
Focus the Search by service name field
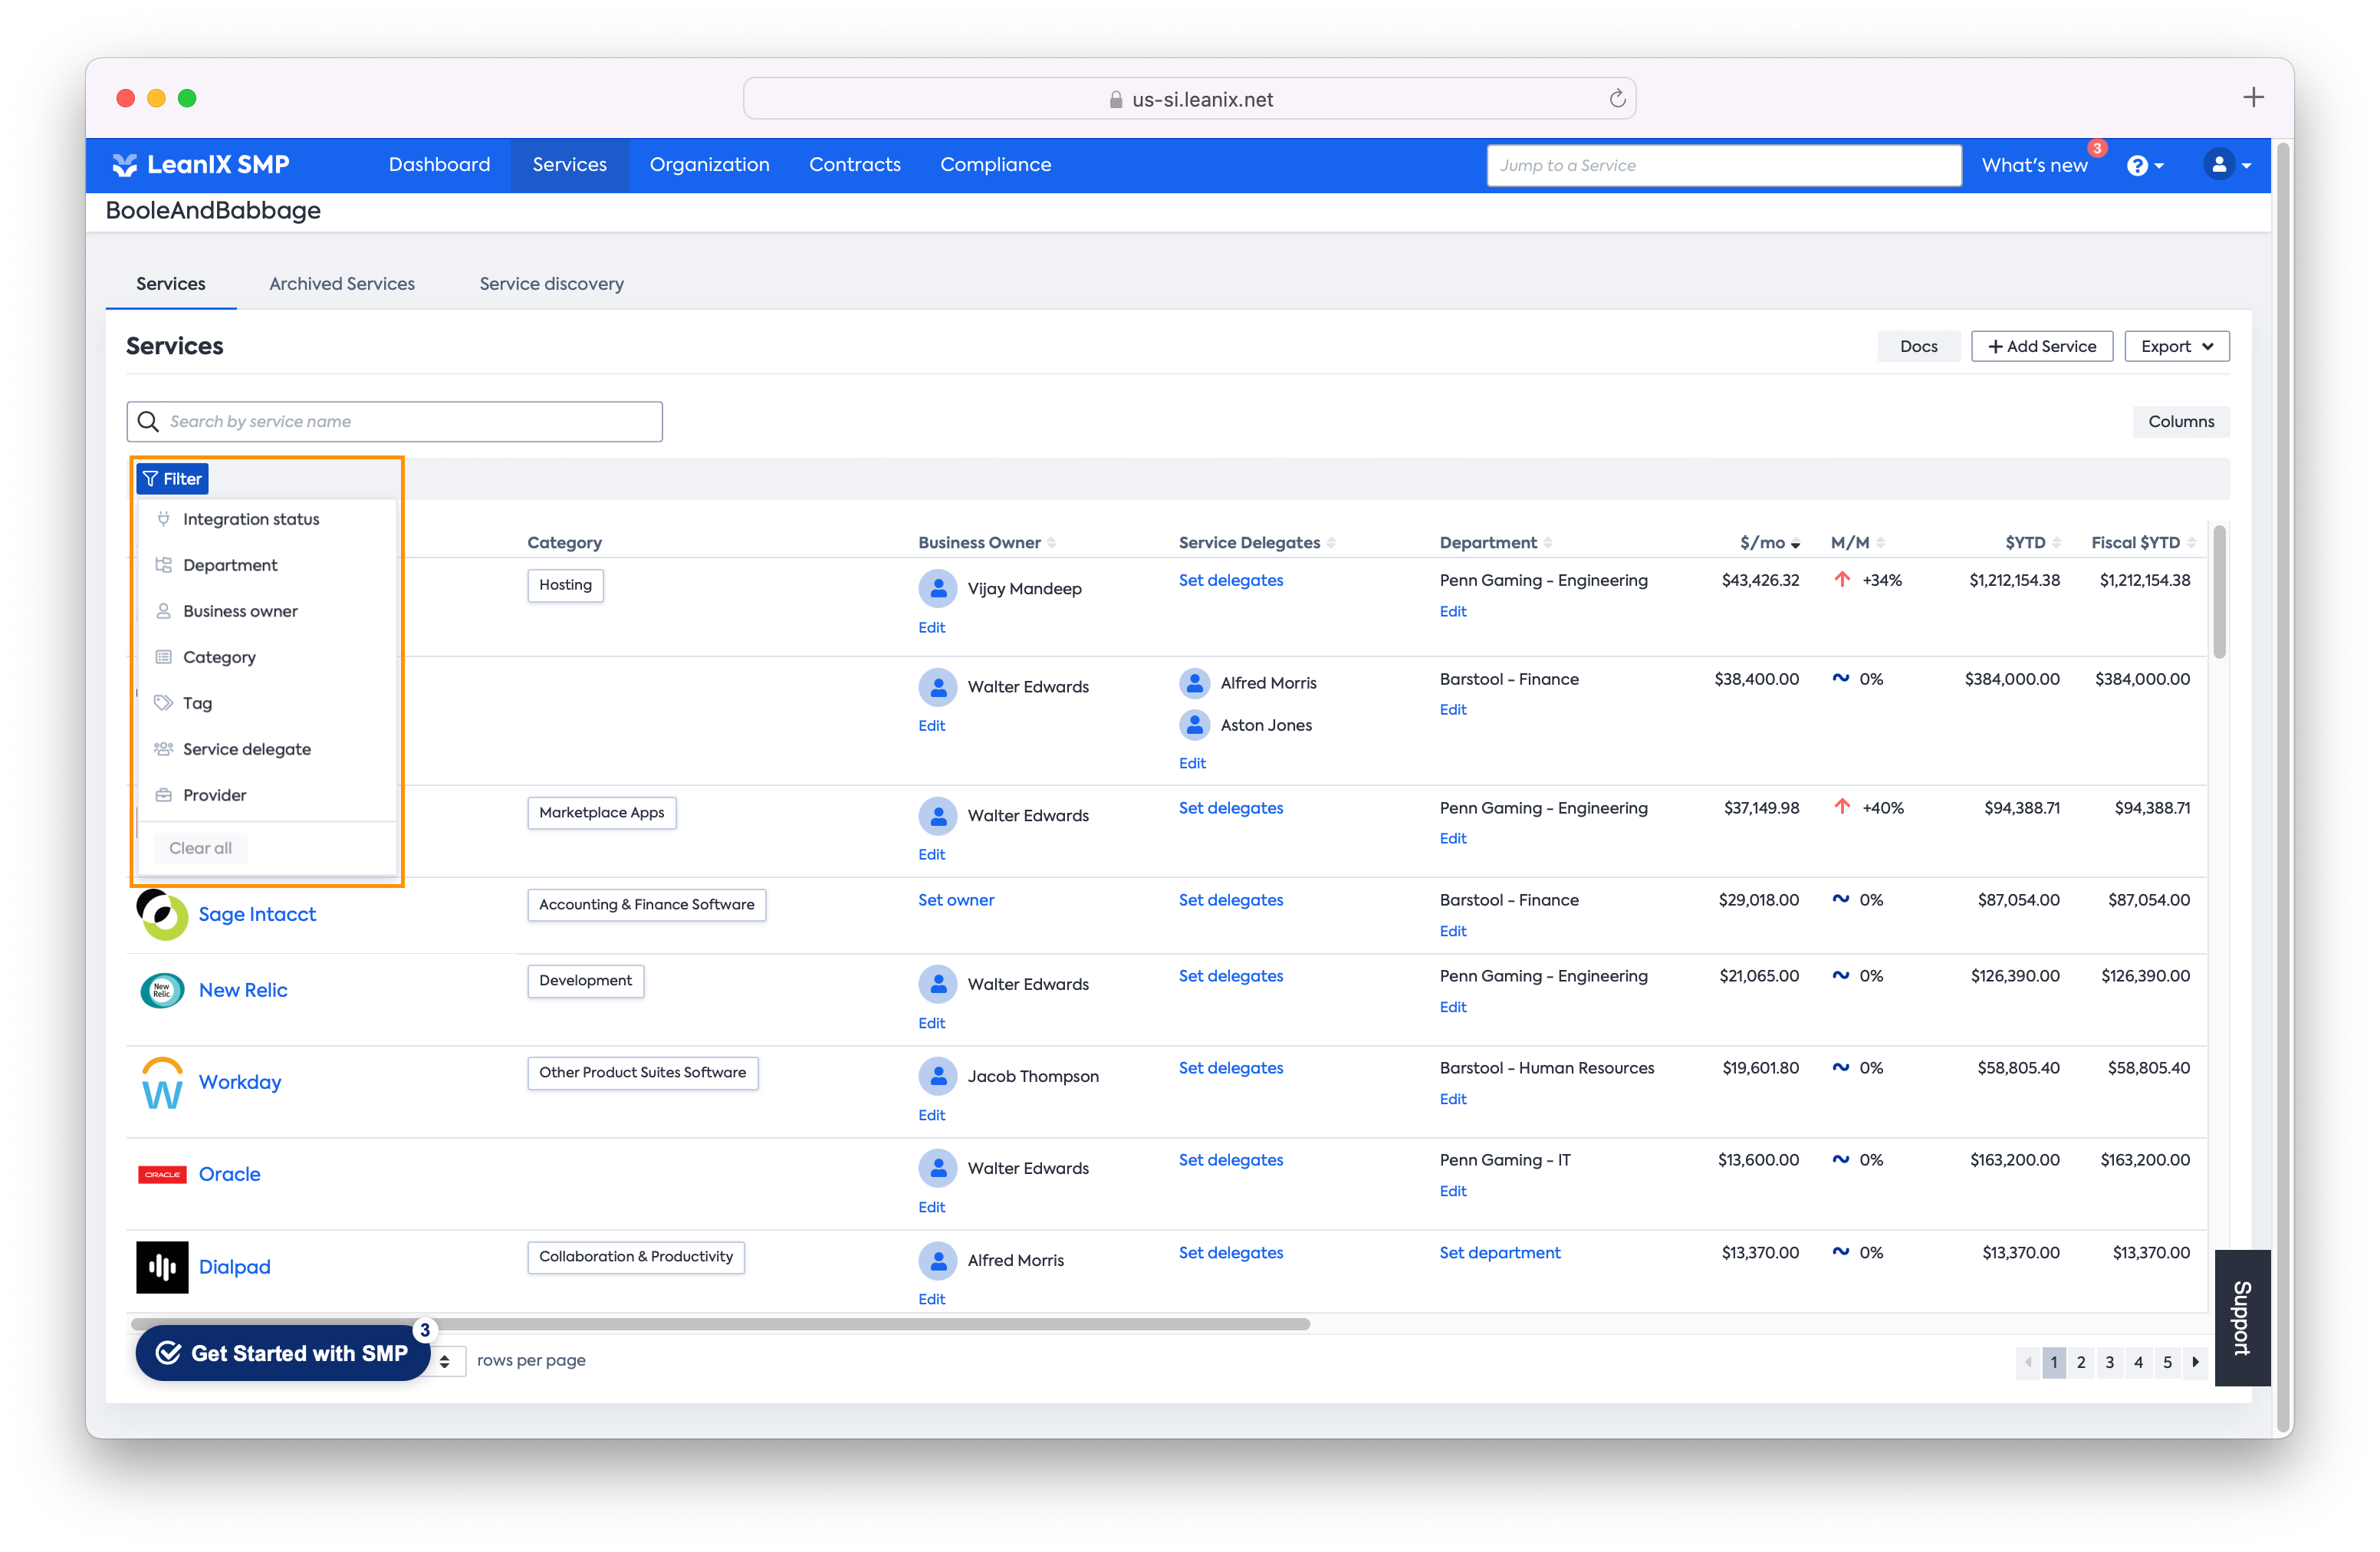394,422
